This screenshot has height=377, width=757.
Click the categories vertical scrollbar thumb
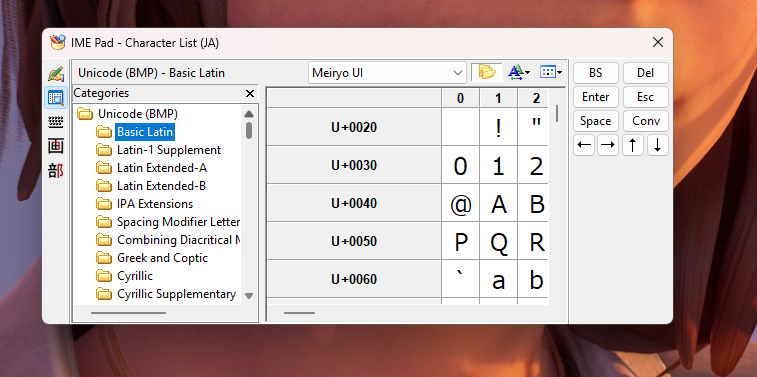[x=249, y=130]
